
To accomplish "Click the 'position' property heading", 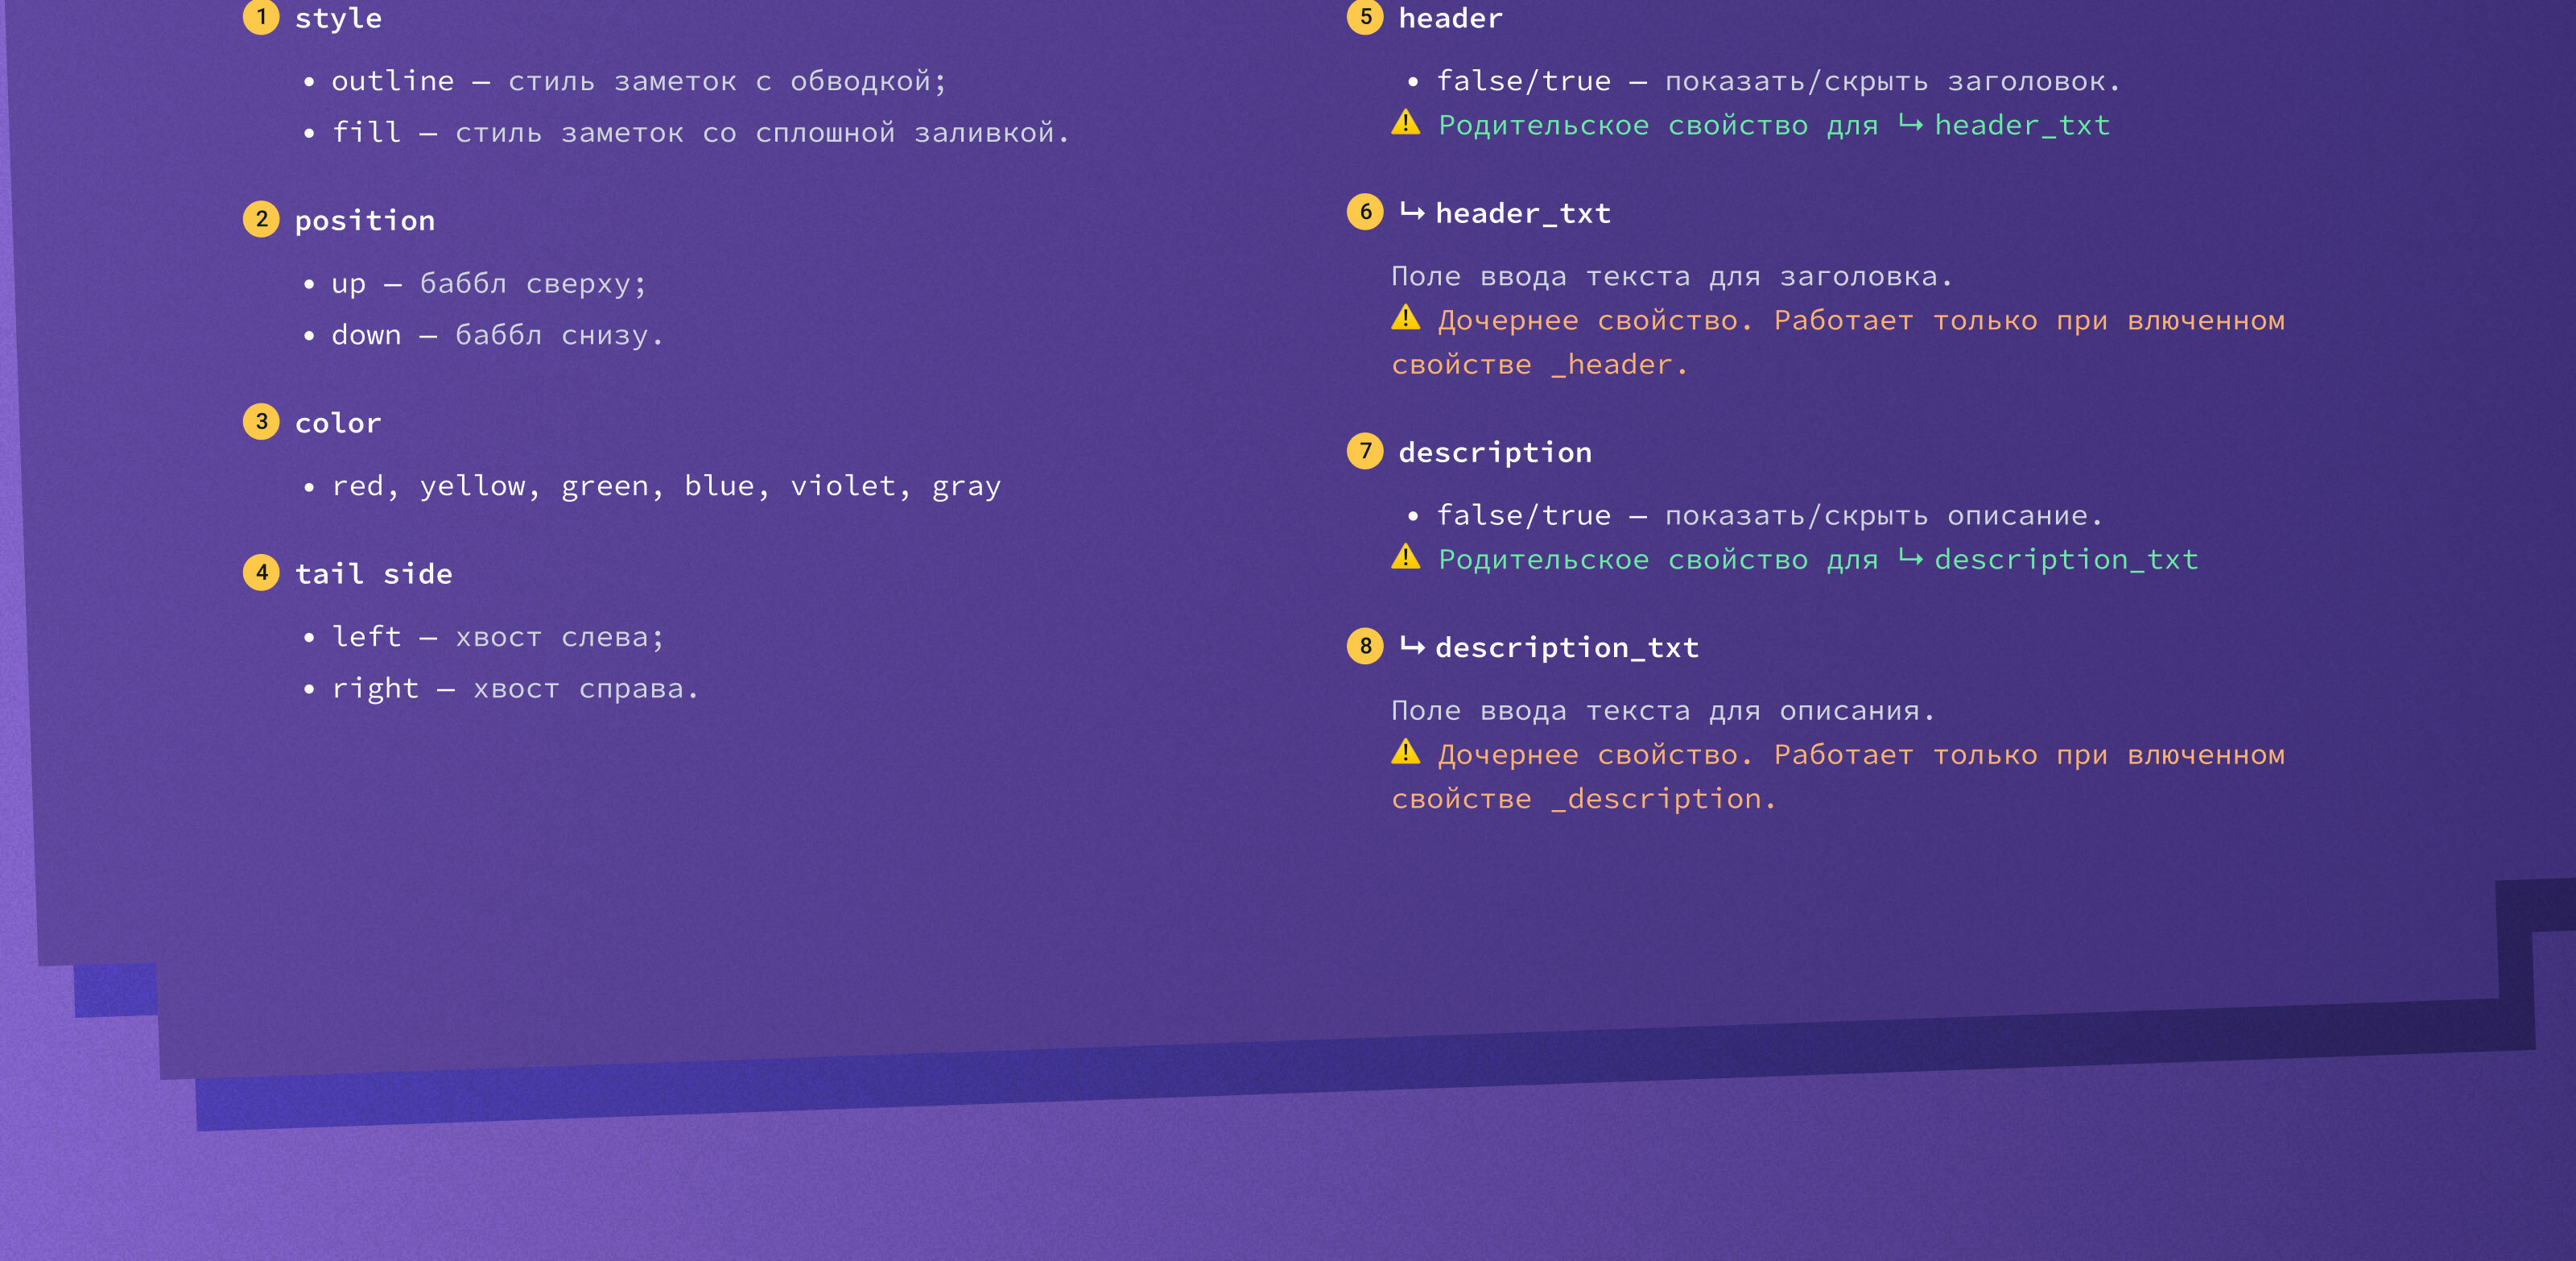I will click(x=365, y=221).
